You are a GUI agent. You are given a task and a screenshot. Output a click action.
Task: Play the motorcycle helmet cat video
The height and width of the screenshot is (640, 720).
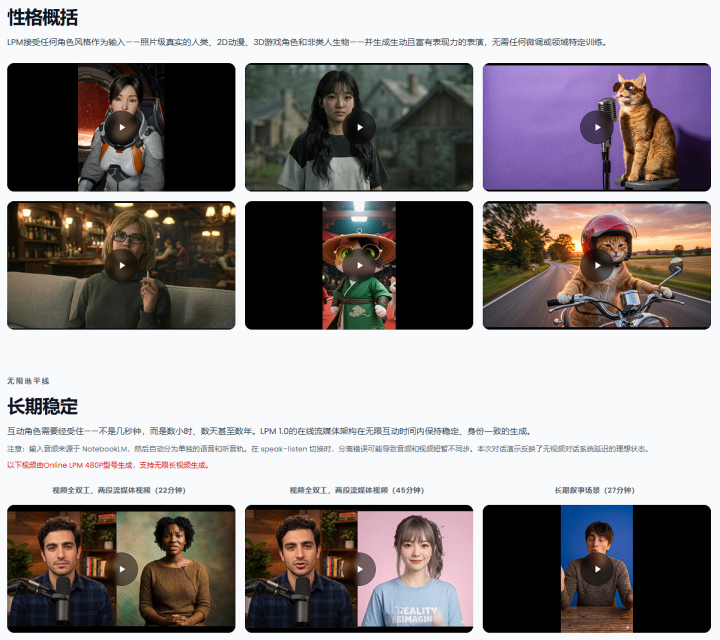597,265
